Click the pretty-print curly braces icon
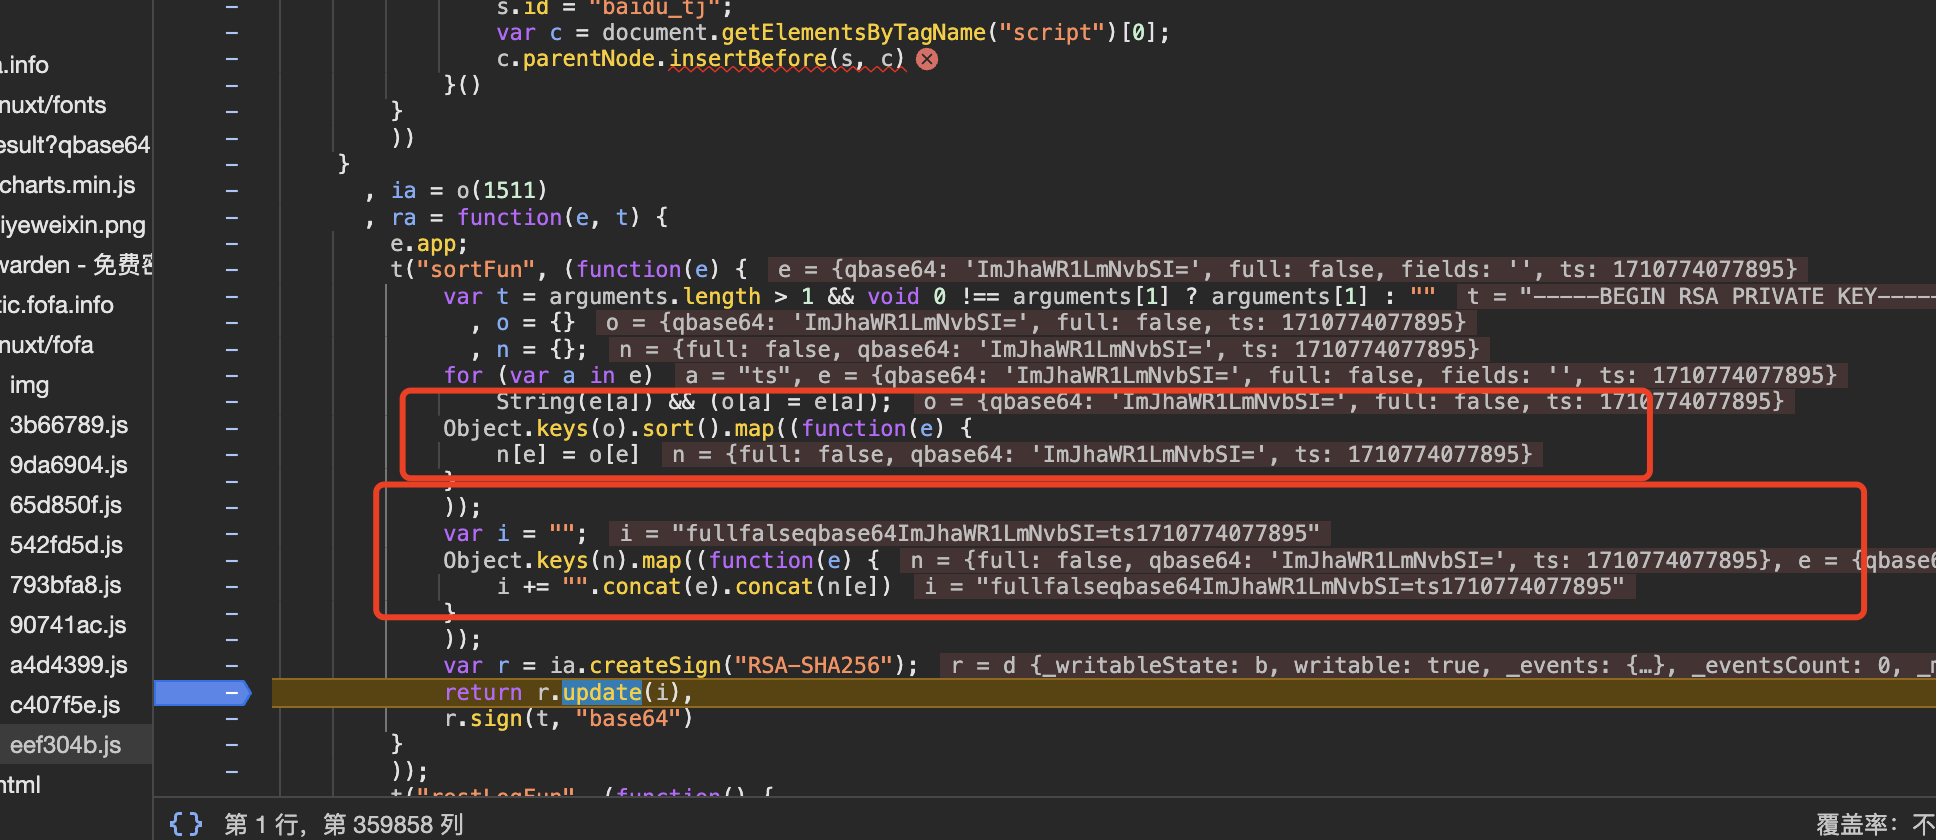This screenshot has height=840, width=1936. point(186,824)
